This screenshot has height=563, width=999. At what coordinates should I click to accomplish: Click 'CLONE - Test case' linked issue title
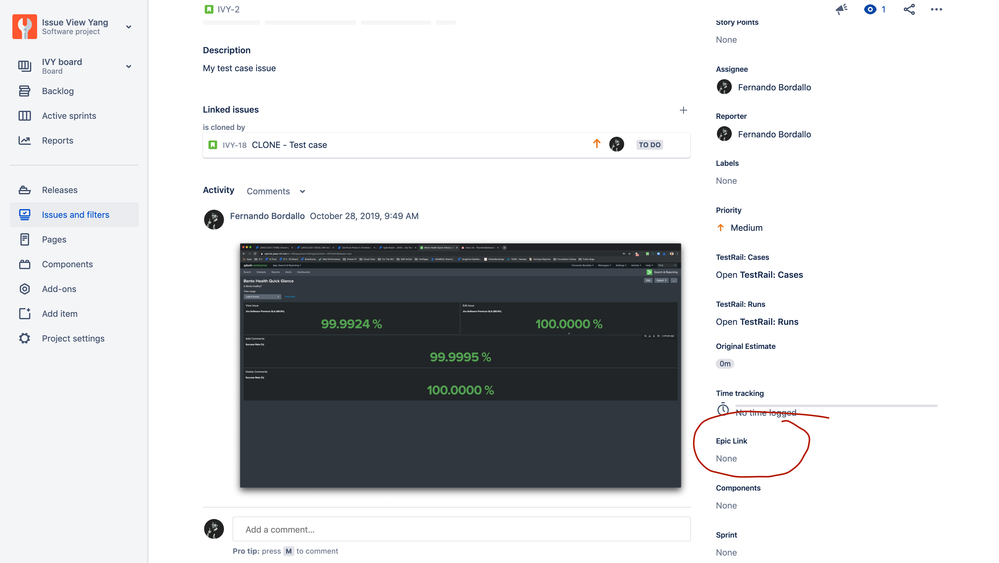coord(289,145)
